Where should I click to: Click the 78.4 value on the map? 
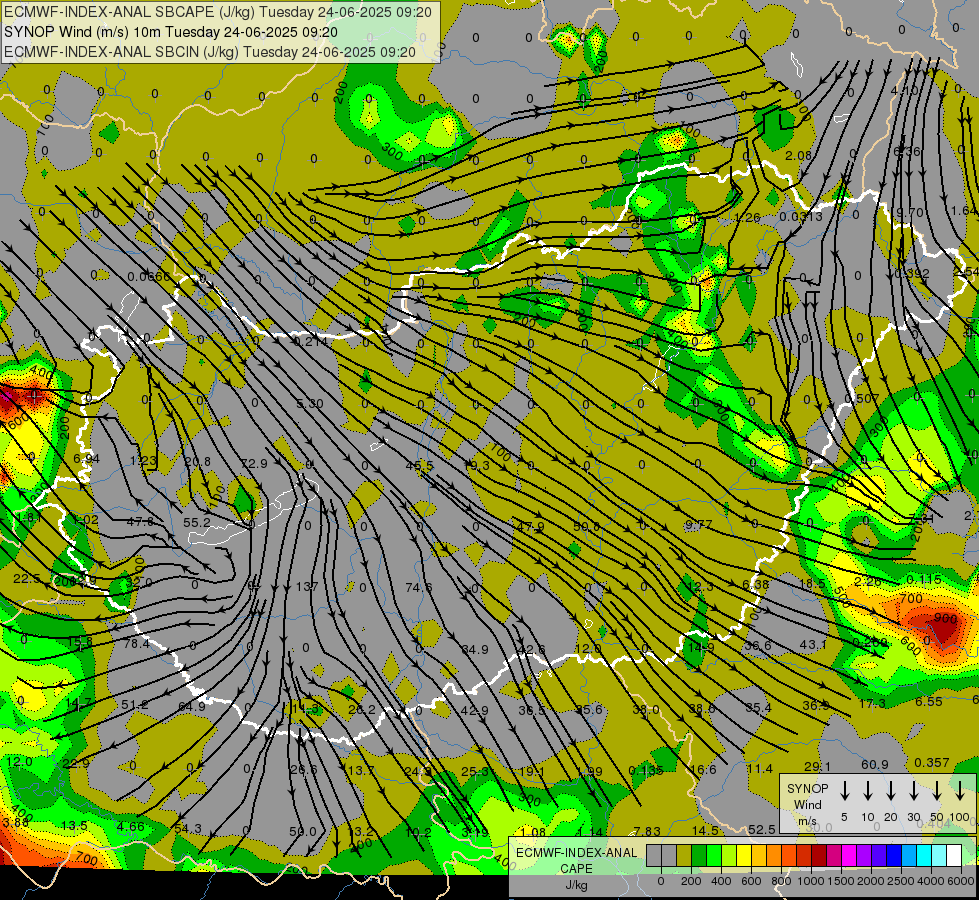(136, 643)
